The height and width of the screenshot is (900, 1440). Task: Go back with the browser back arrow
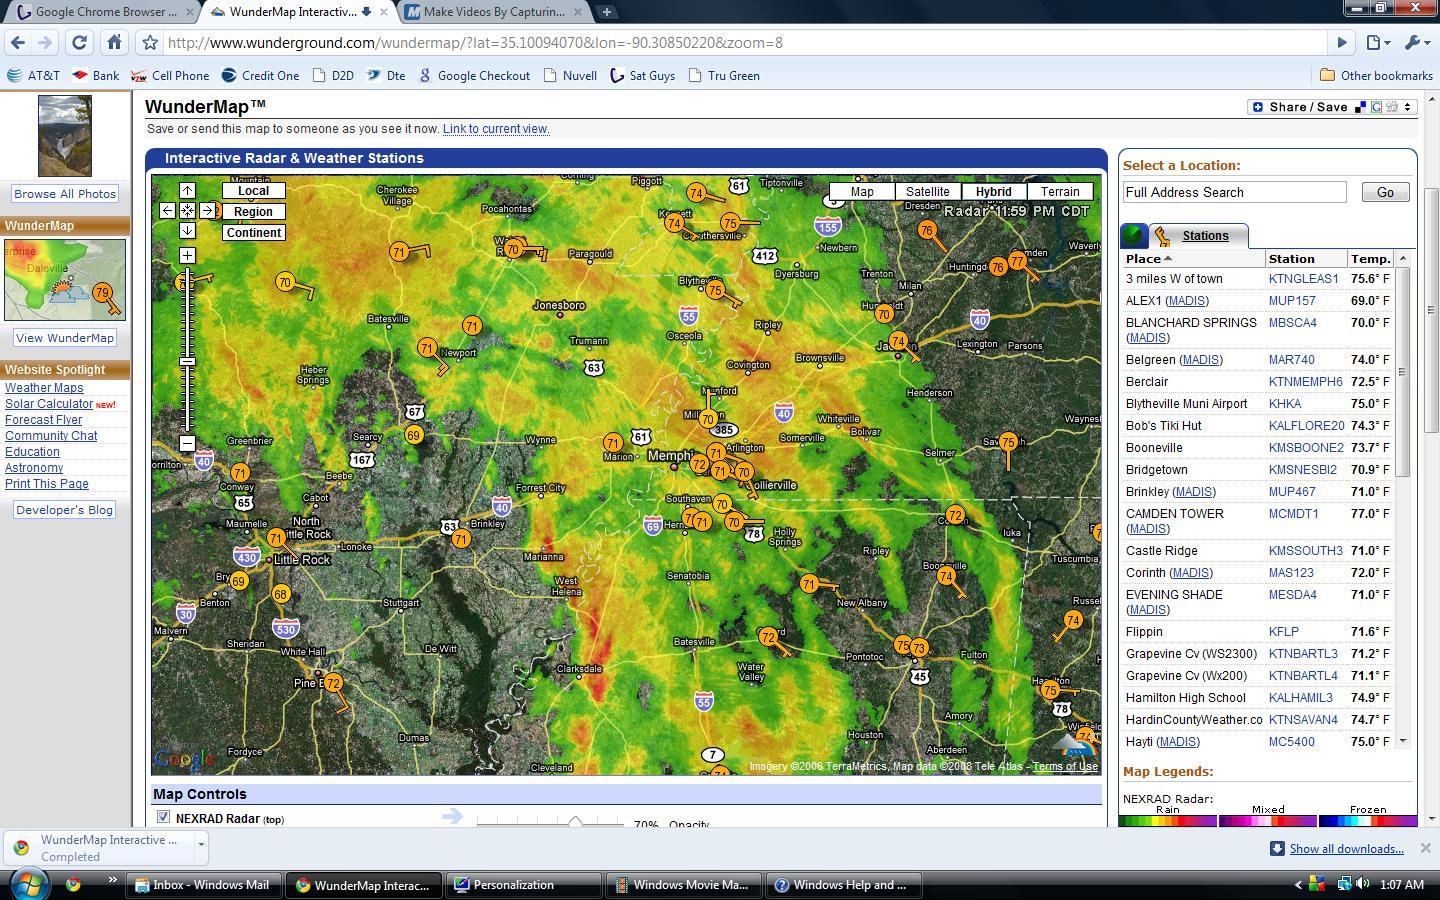coord(18,42)
